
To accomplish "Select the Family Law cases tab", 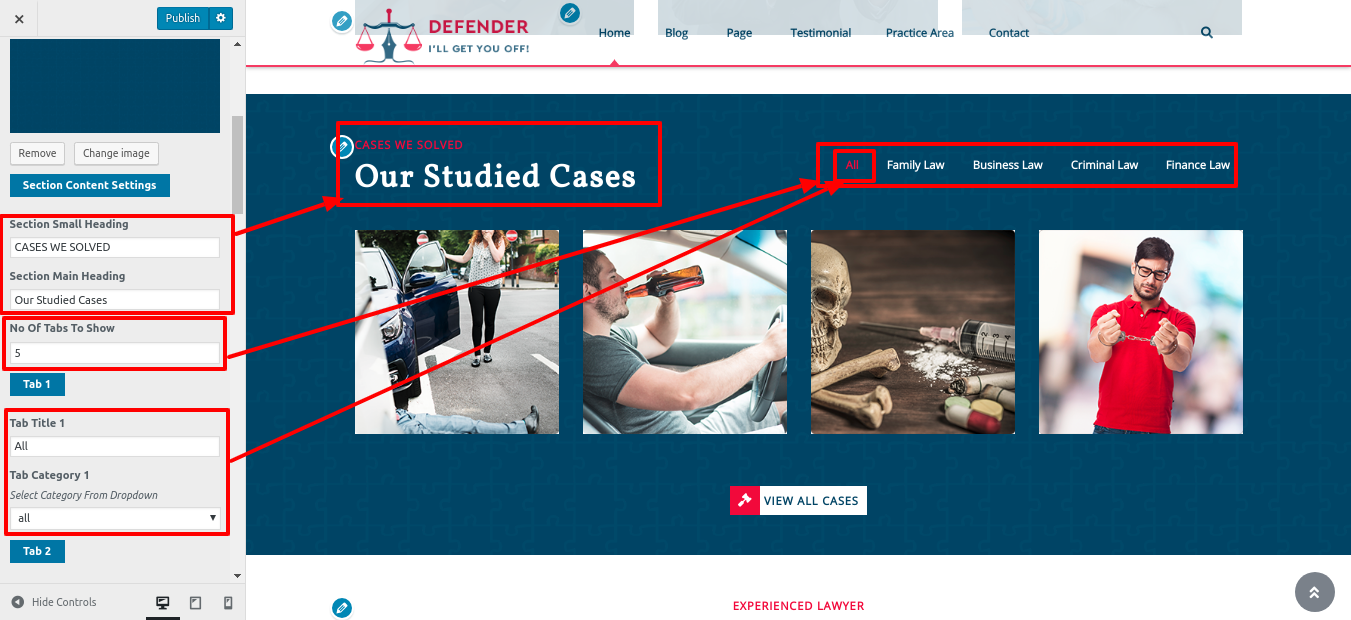I will 915,165.
